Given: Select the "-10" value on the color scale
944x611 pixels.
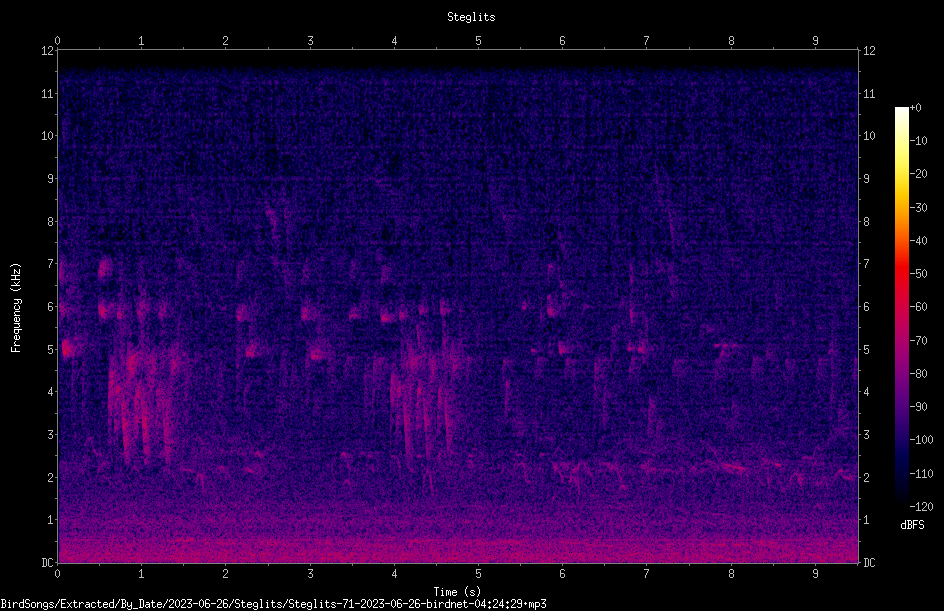Looking at the screenshot, I should click(918, 141).
